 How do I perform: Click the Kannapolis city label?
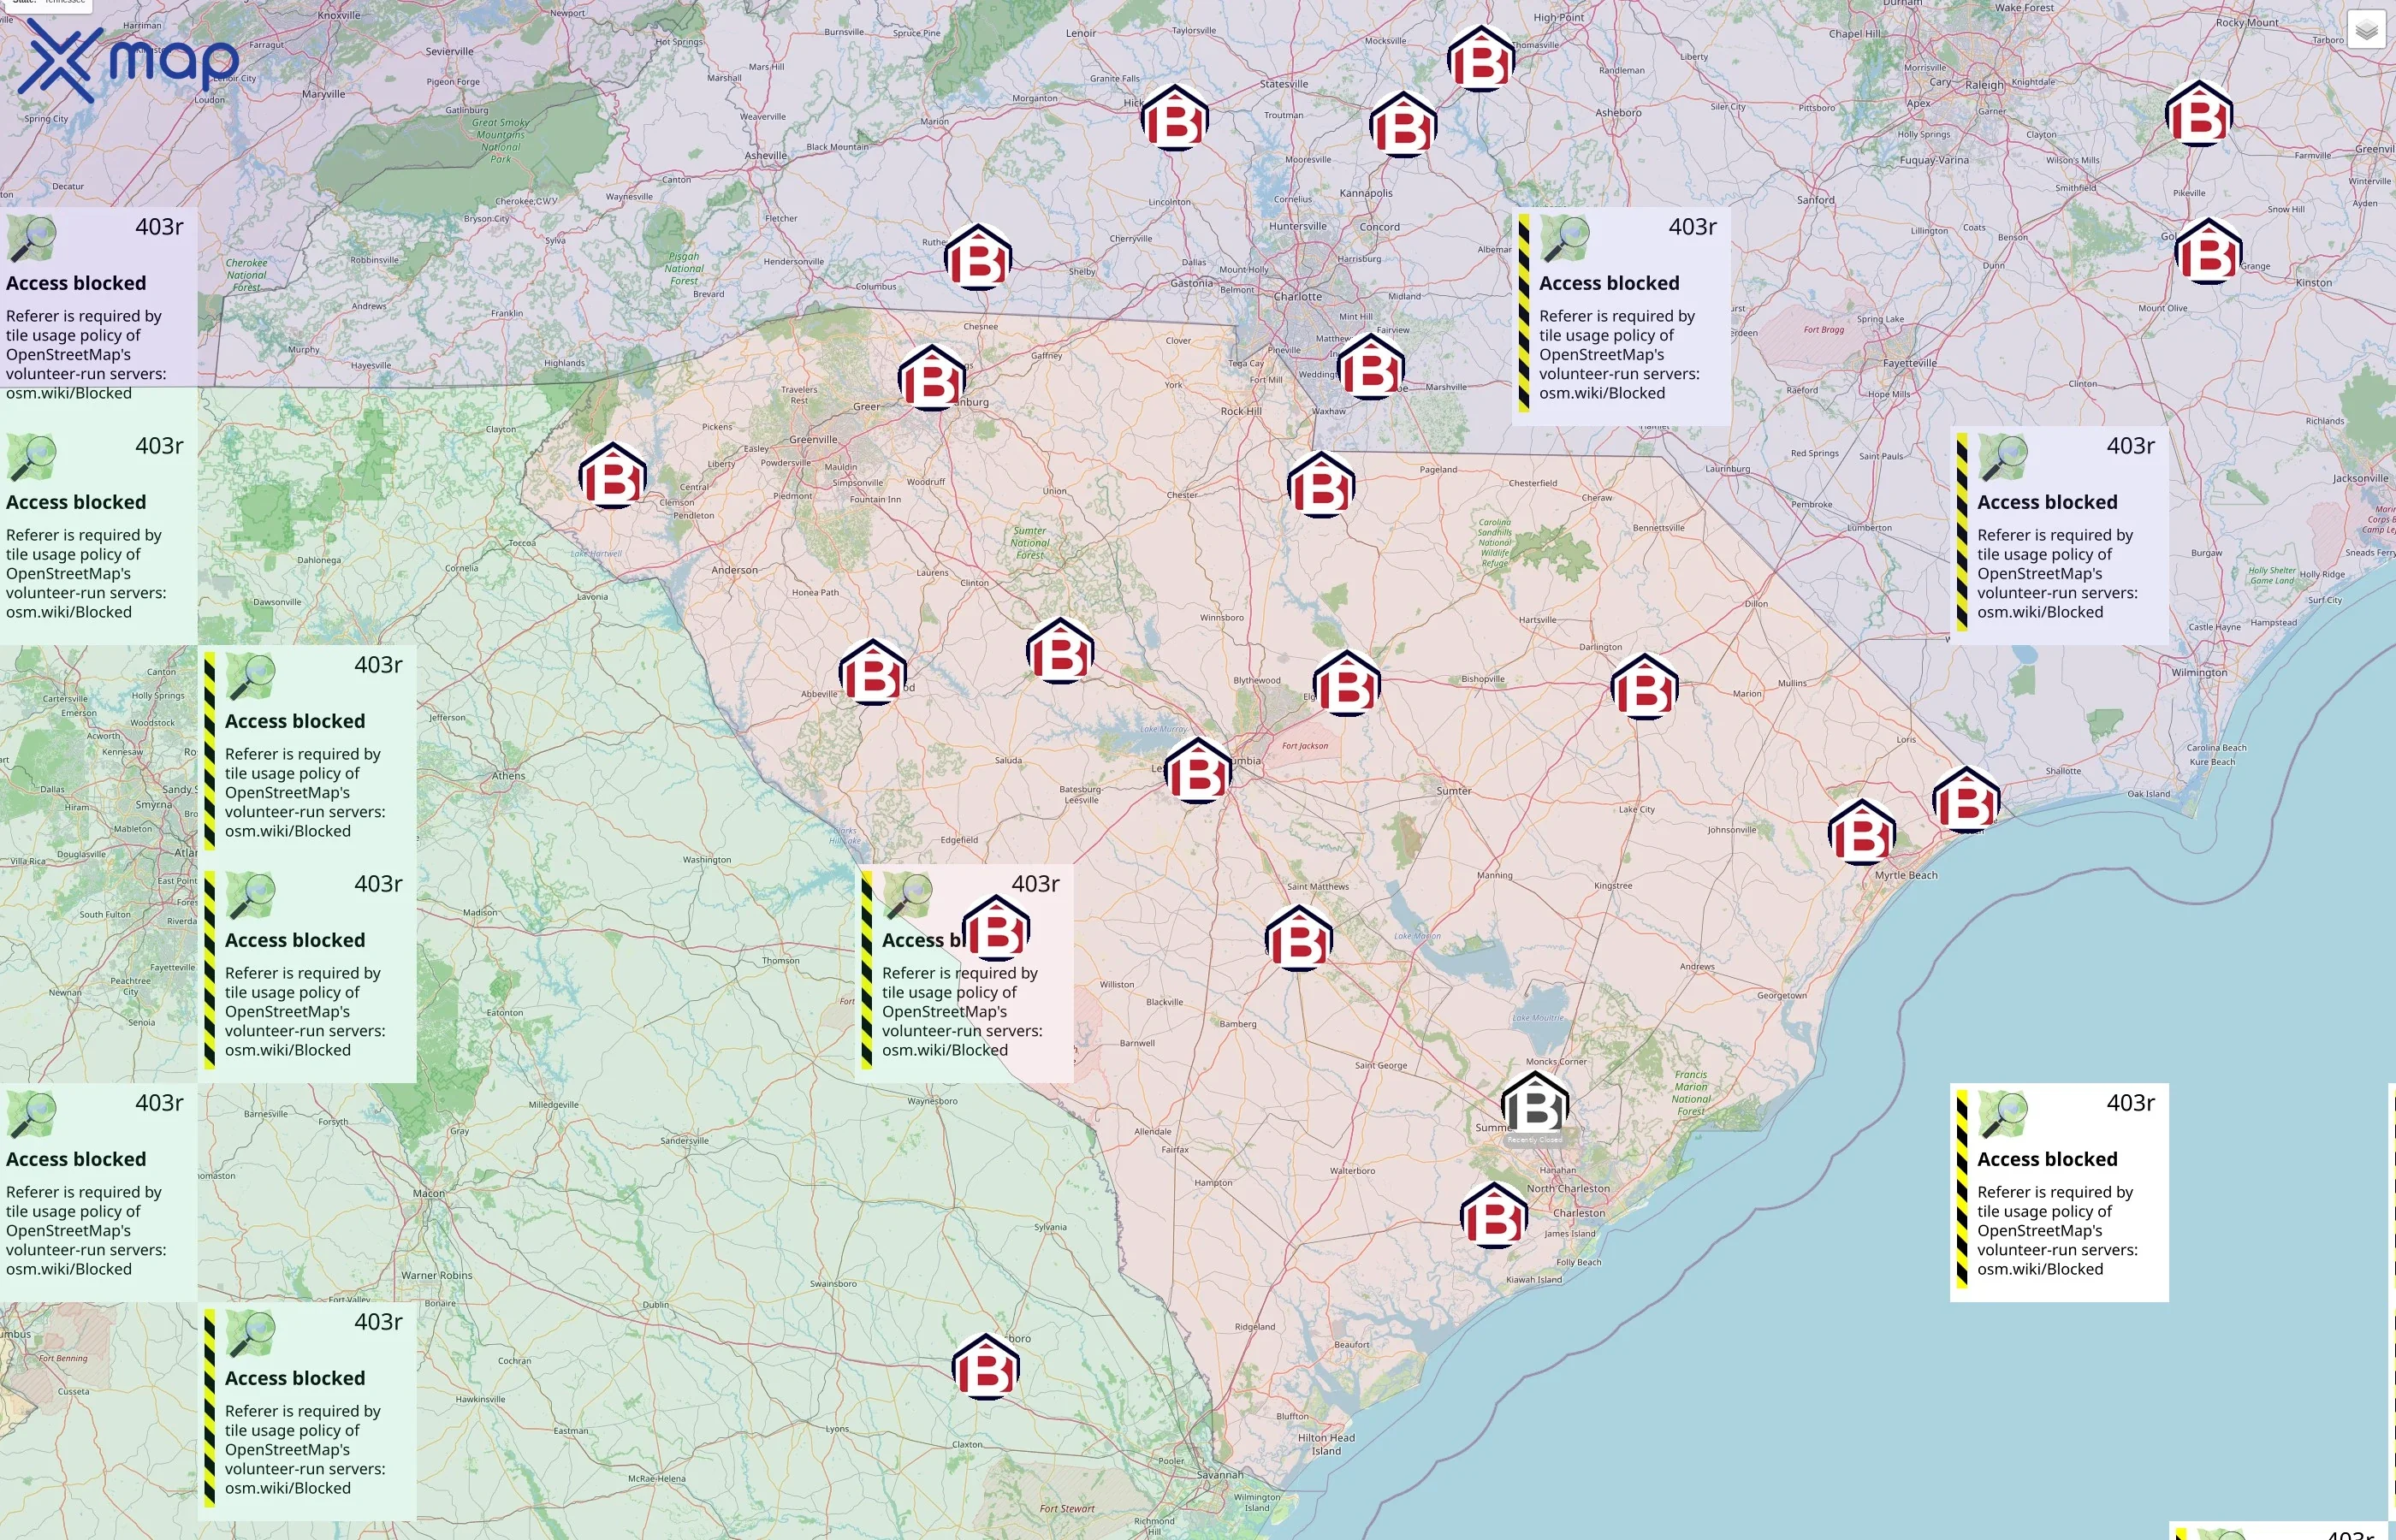[1365, 194]
